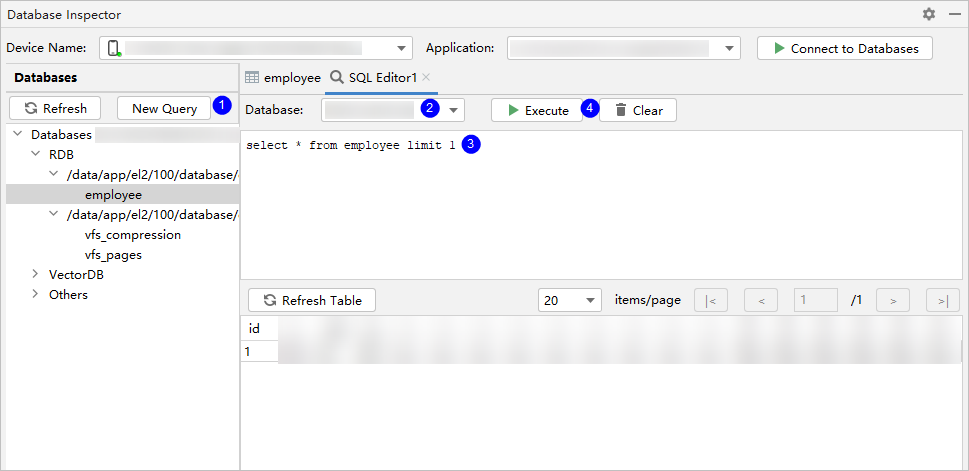
Task: Click Execute to run the query
Action: [x=536, y=110]
